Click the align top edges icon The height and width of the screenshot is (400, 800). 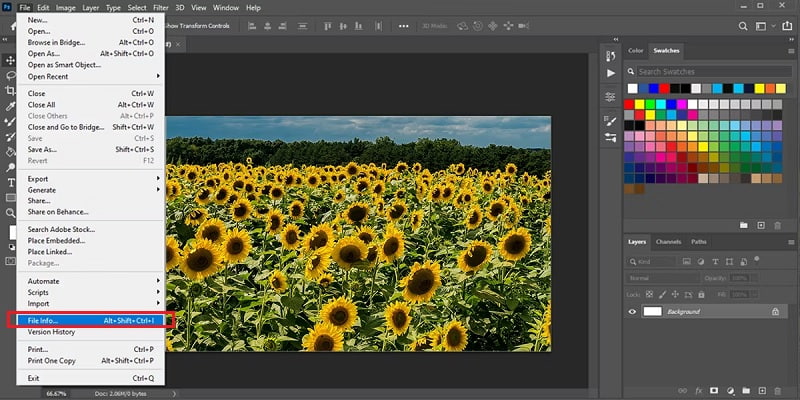329,26
